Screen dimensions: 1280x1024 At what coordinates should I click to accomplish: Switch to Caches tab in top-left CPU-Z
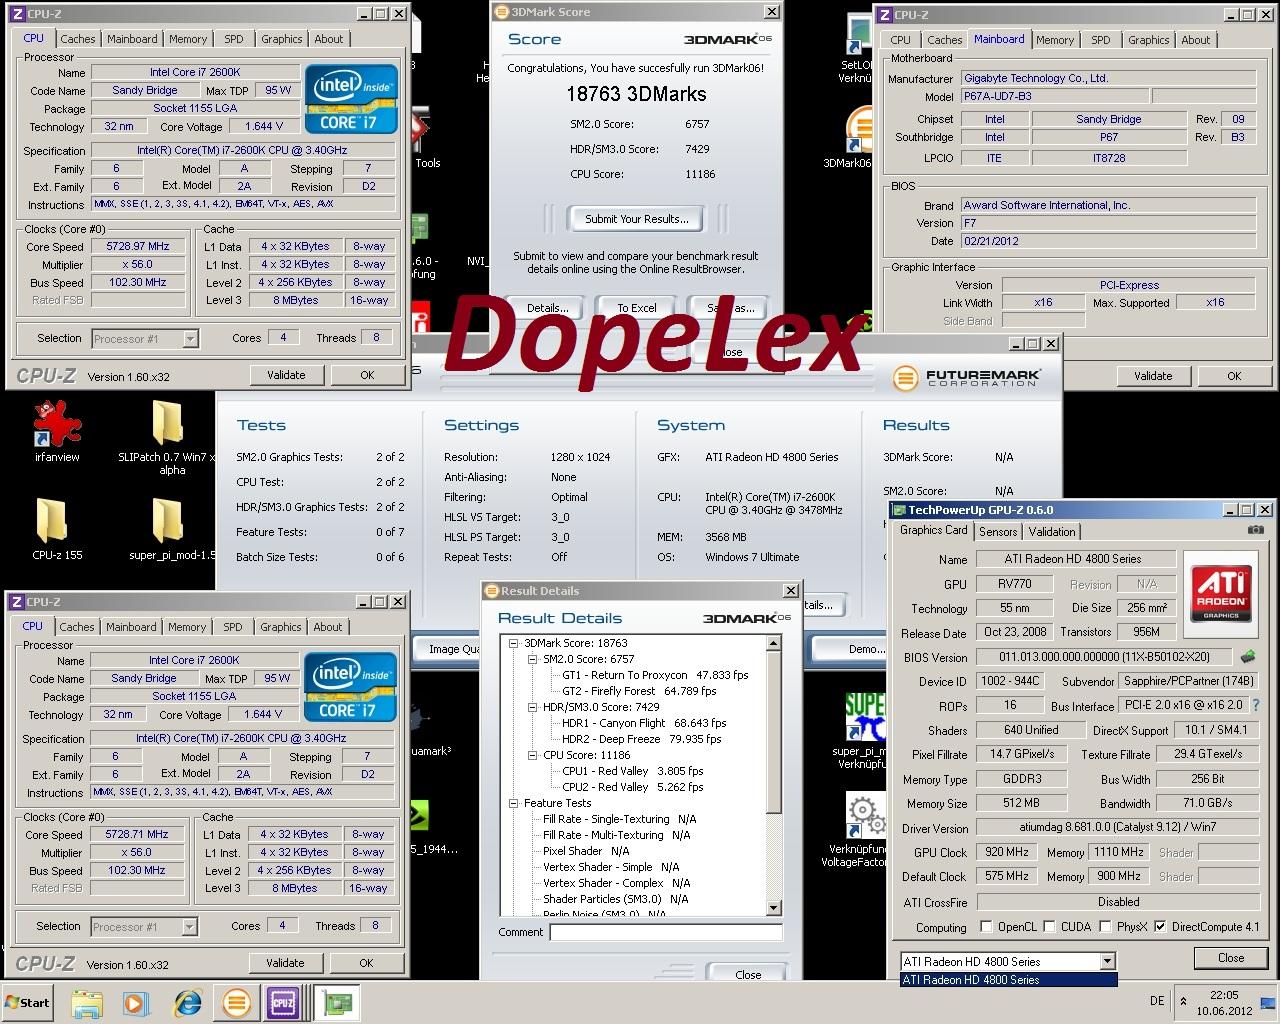click(78, 39)
